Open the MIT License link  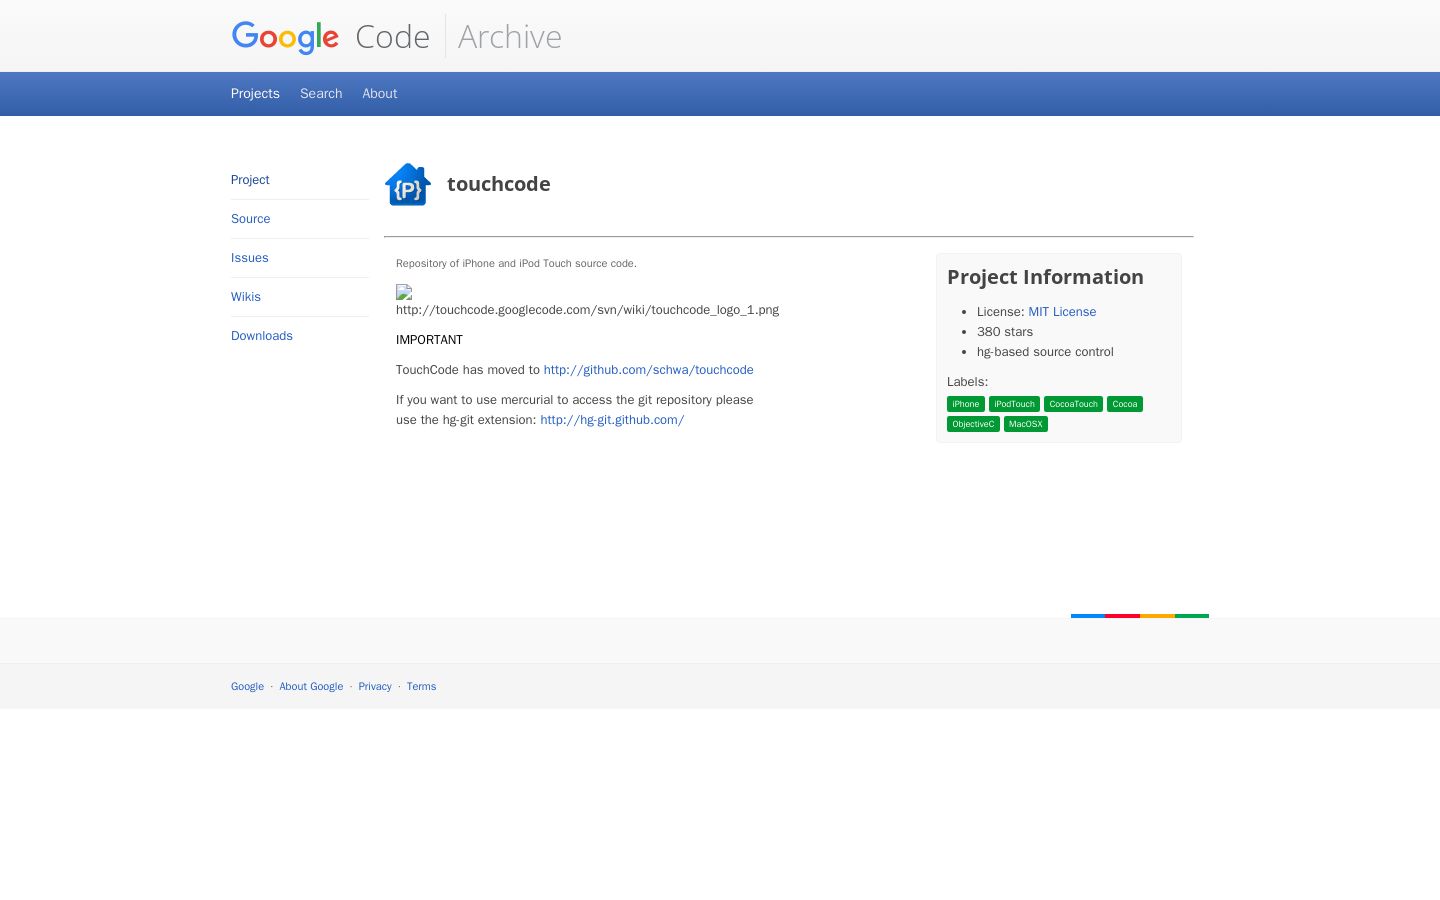click(x=1062, y=312)
